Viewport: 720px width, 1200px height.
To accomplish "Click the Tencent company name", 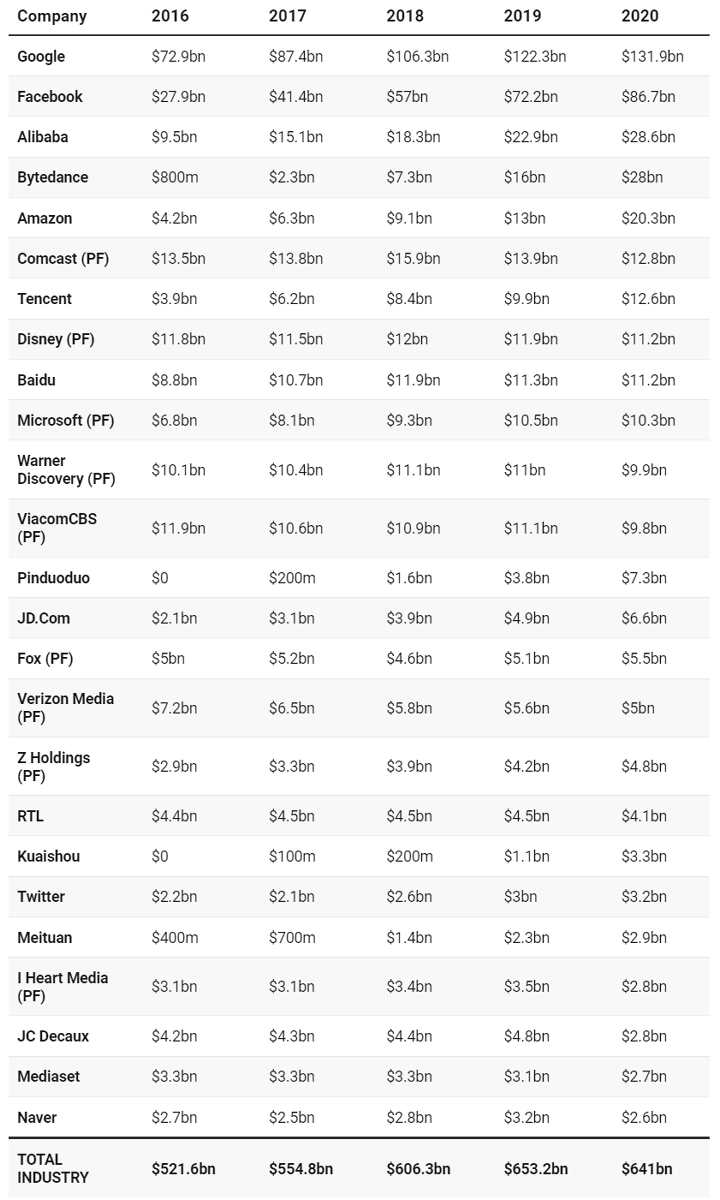I will [45, 298].
